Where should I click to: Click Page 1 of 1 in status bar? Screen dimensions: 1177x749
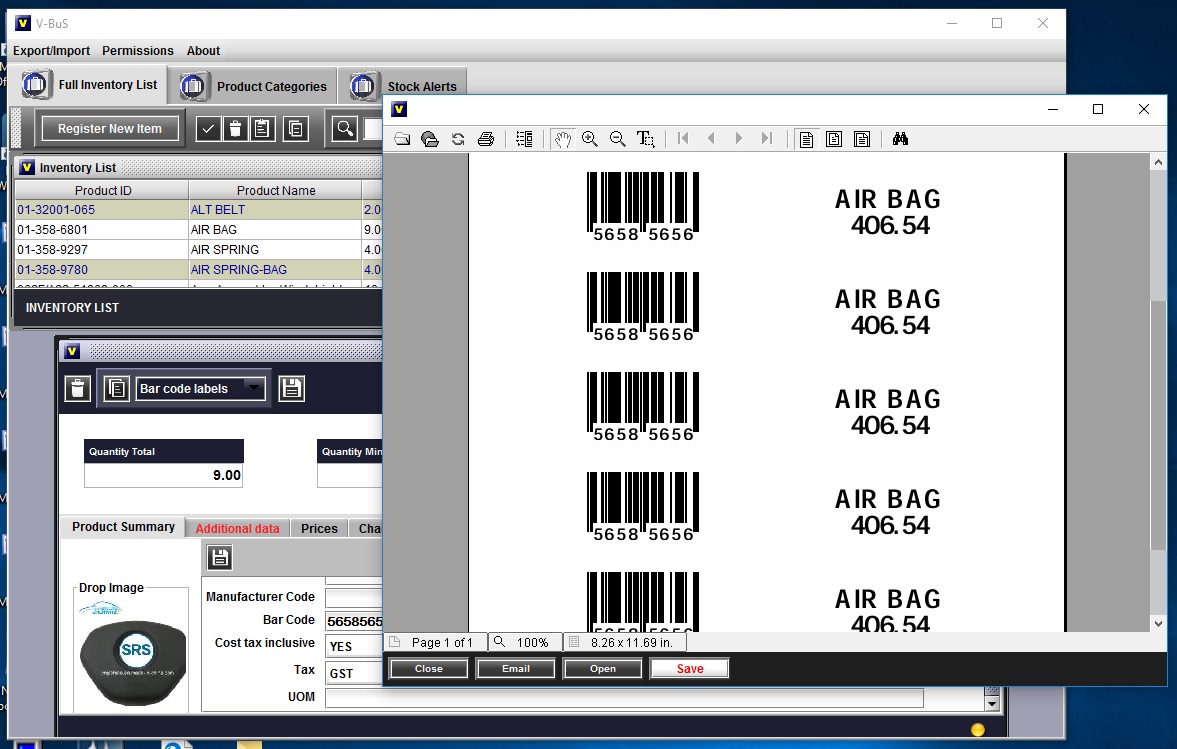(442, 642)
